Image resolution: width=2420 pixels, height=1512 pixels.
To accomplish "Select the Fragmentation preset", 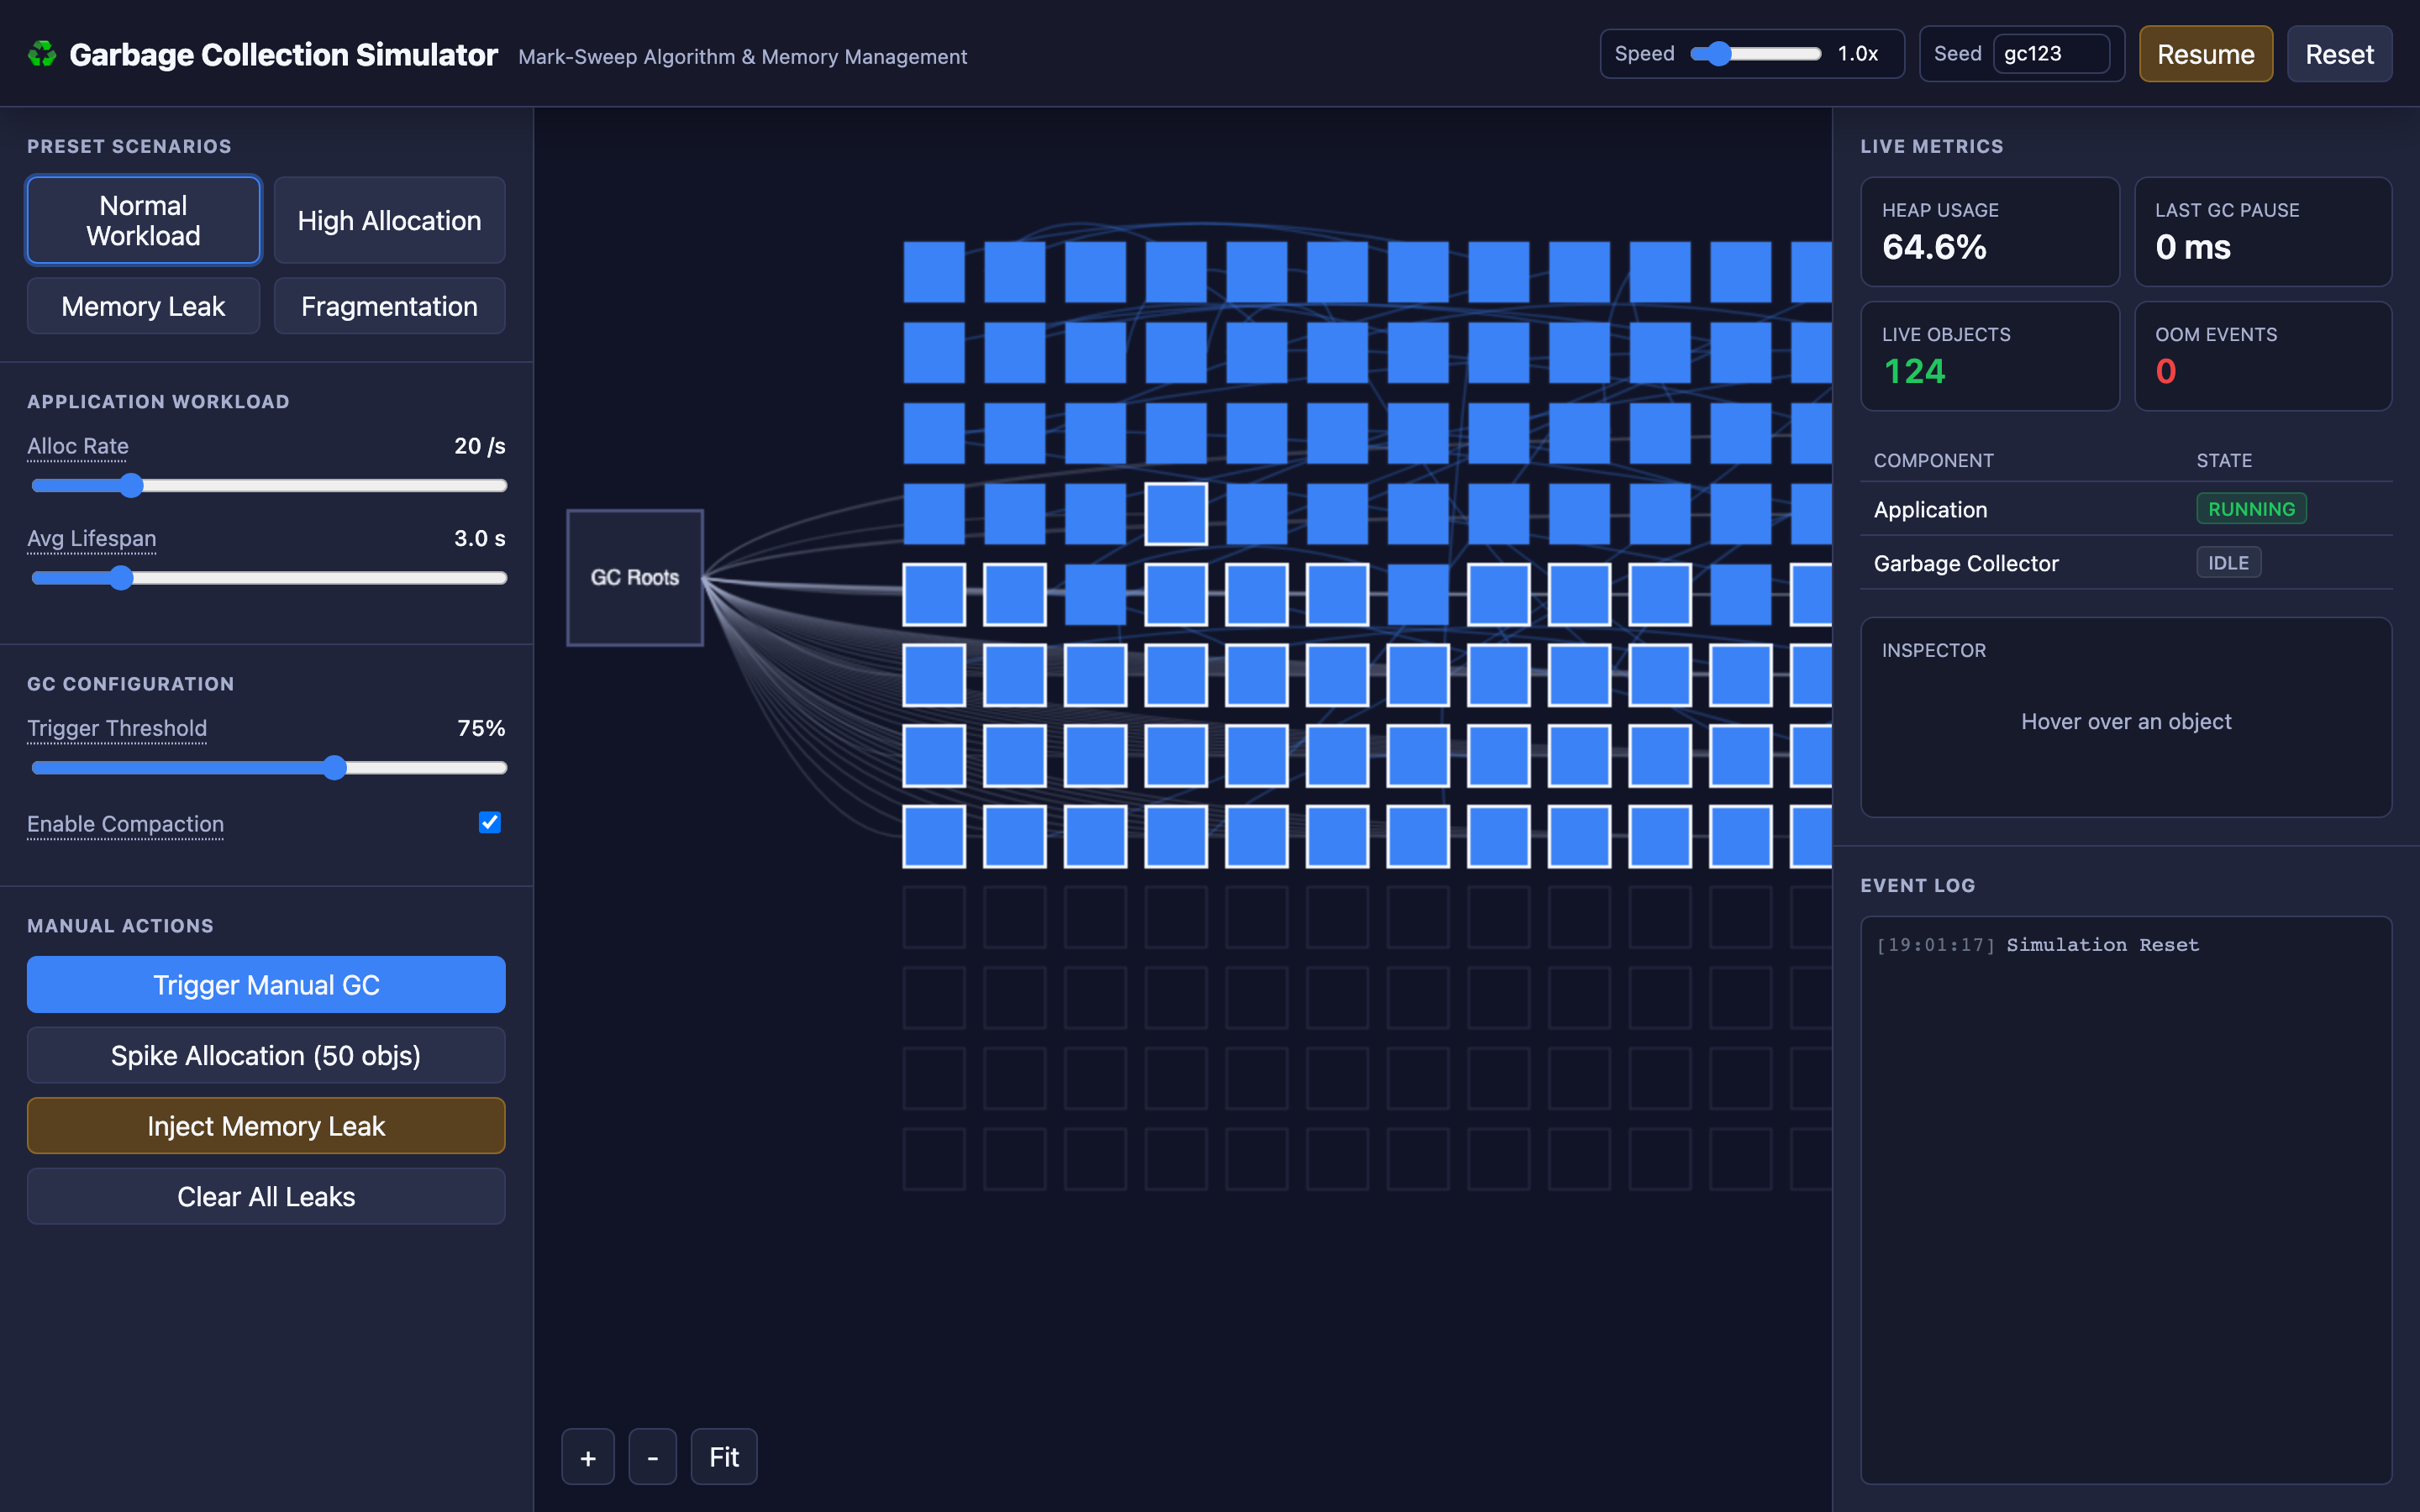I will tap(389, 306).
